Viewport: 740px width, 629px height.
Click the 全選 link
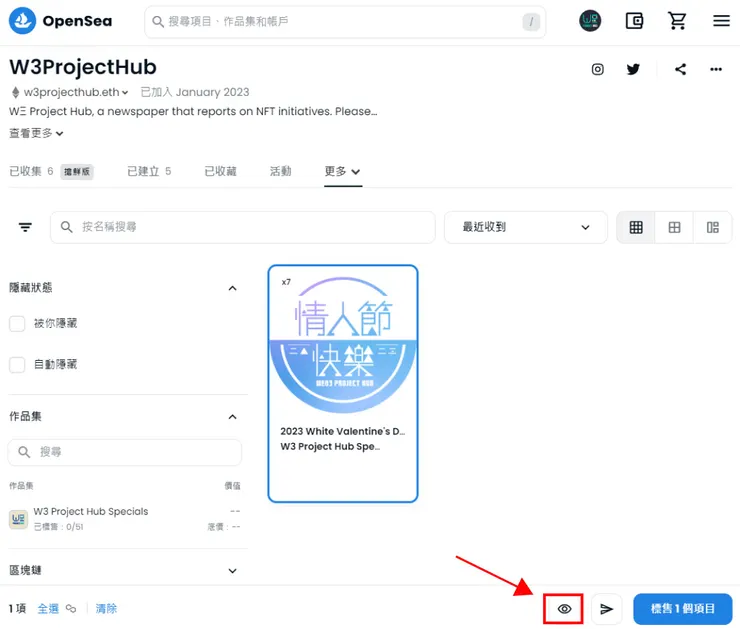tap(48, 608)
